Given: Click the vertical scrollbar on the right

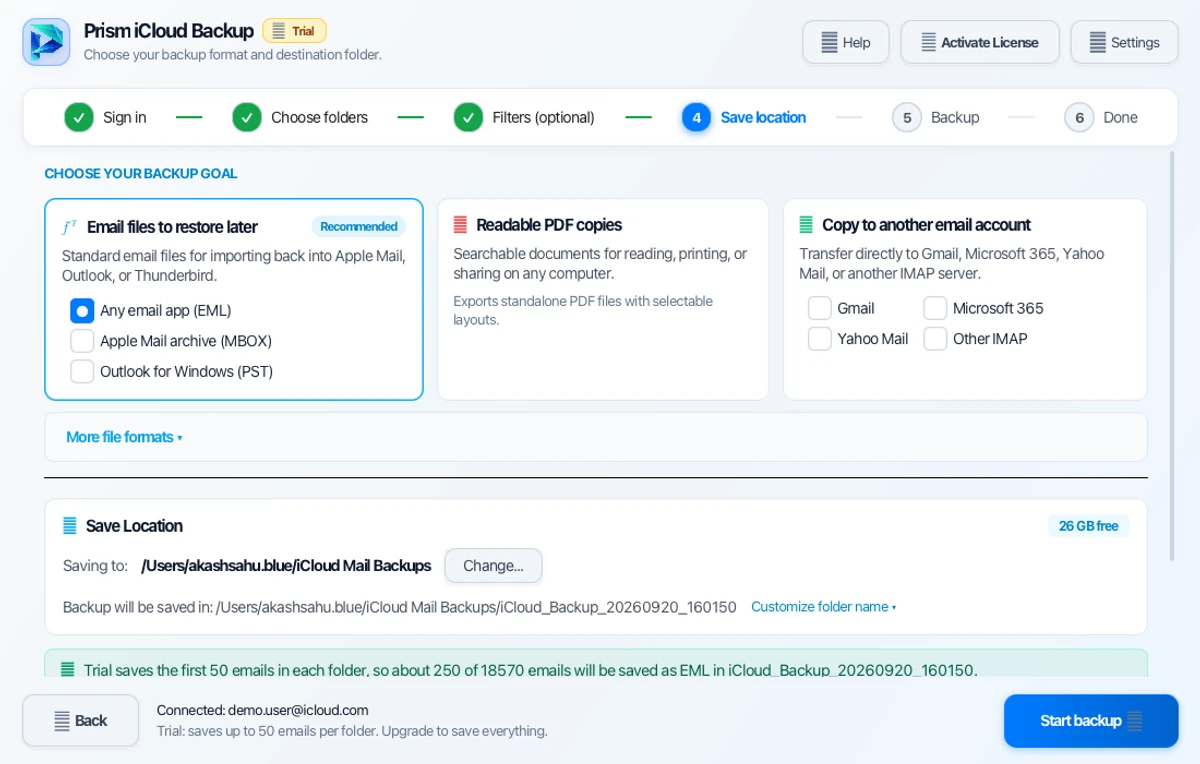Looking at the screenshot, I should pyautogui.click(x=1173, y=356).
